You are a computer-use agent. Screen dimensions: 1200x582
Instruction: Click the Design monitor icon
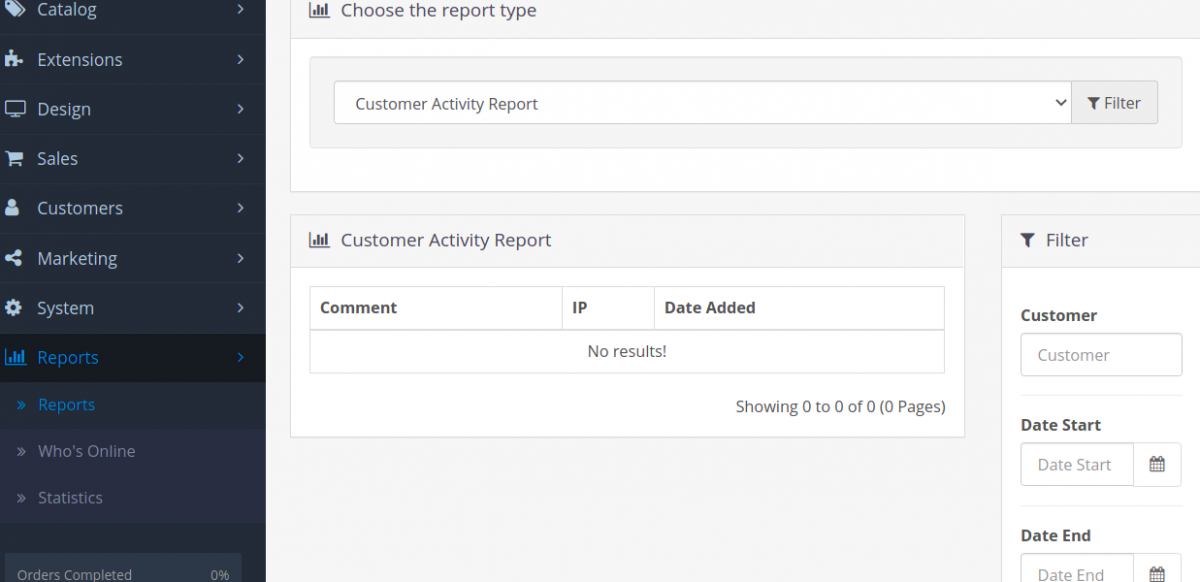click(16, 109)
